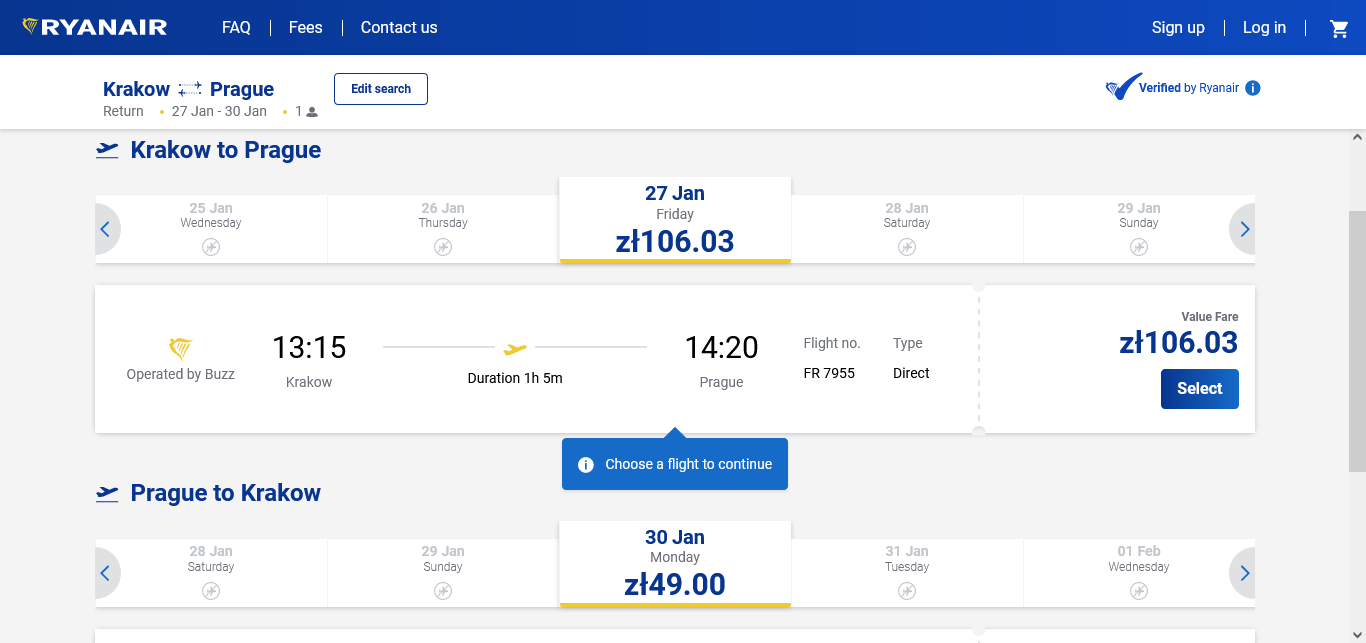This screenshot has width=1366, height=643.
Task: Open Contact us page
Action: coord(399,28)
